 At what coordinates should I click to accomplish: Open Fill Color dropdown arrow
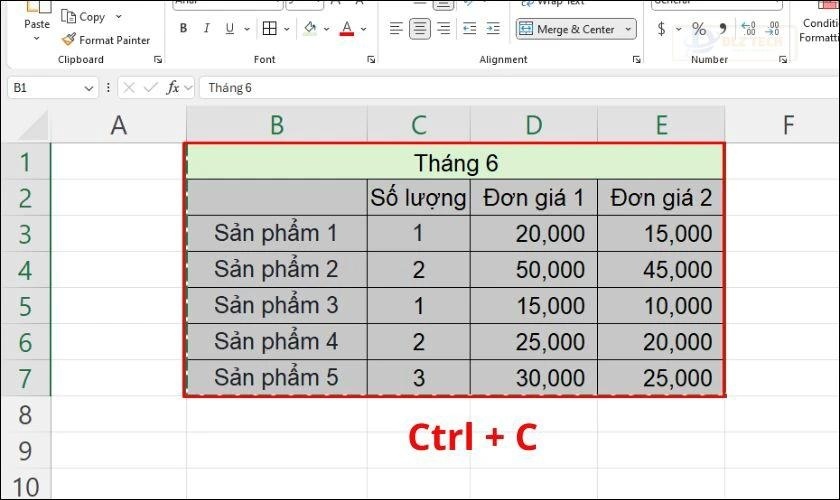[326, 29]
